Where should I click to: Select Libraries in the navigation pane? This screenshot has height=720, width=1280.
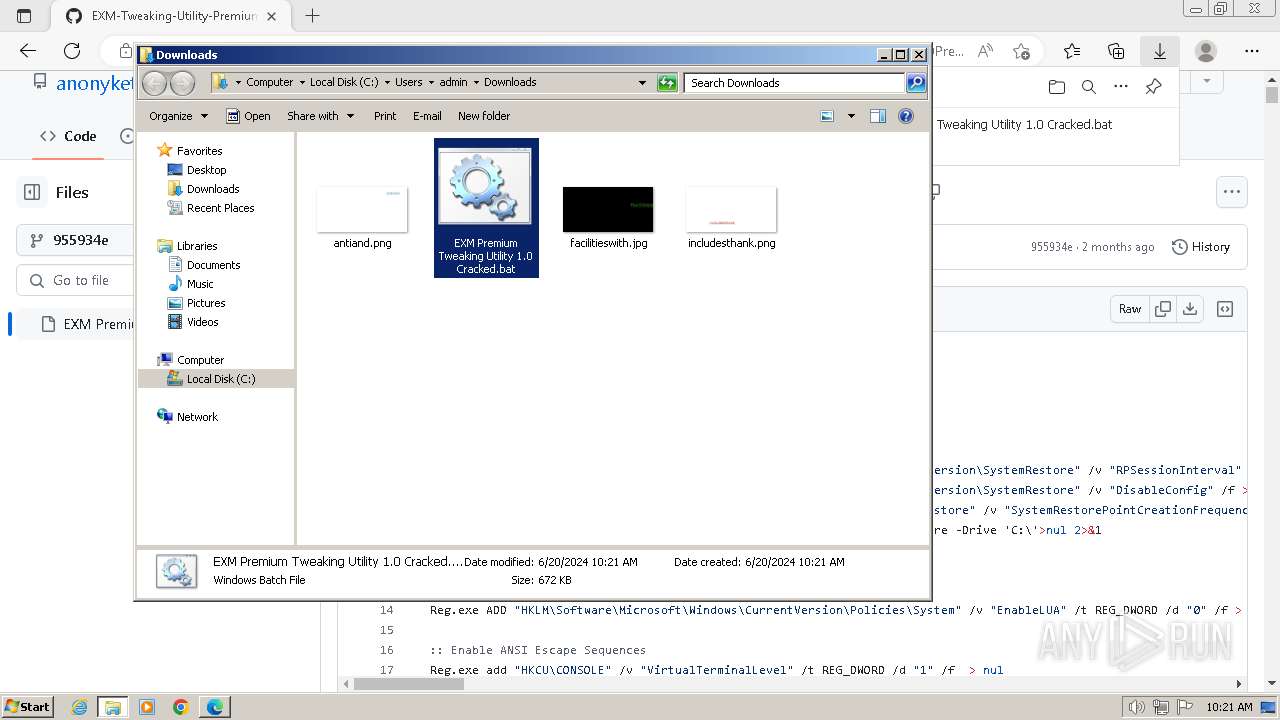(x=197, y=246)
